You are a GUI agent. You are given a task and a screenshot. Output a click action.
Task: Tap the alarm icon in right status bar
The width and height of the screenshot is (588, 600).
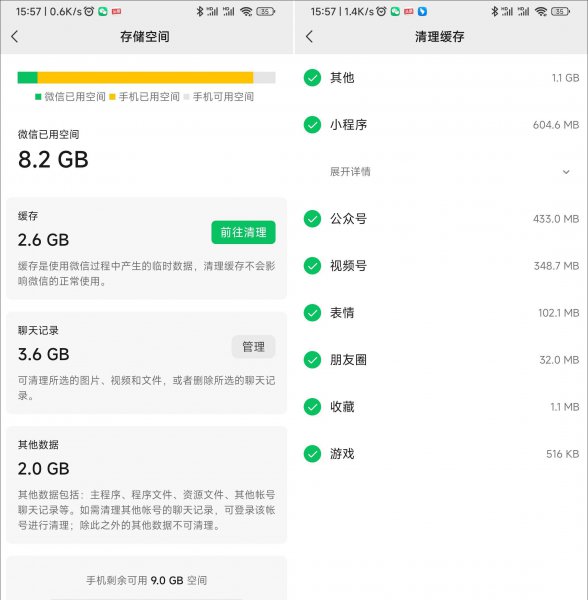pyautogui.click(x=381, y=11)
